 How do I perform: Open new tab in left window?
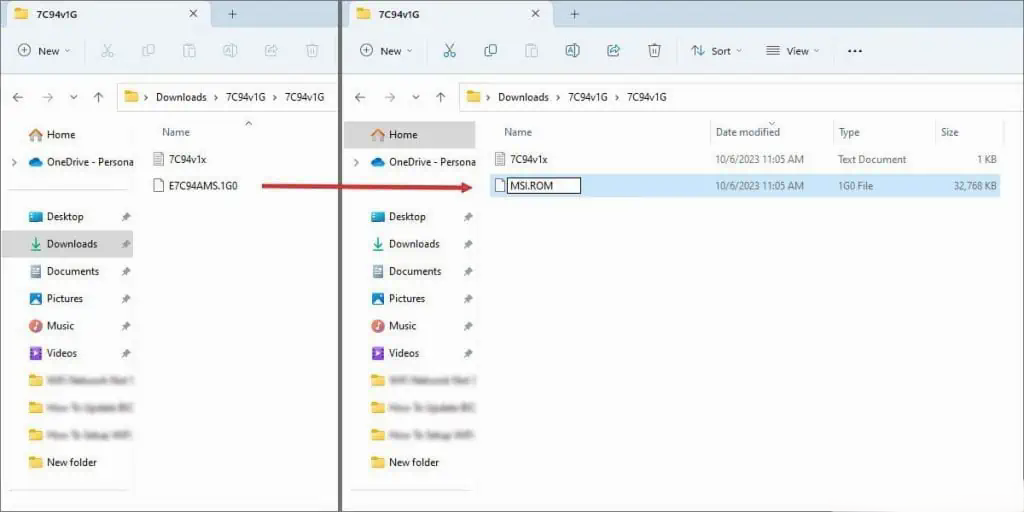[x=232, y=14]
